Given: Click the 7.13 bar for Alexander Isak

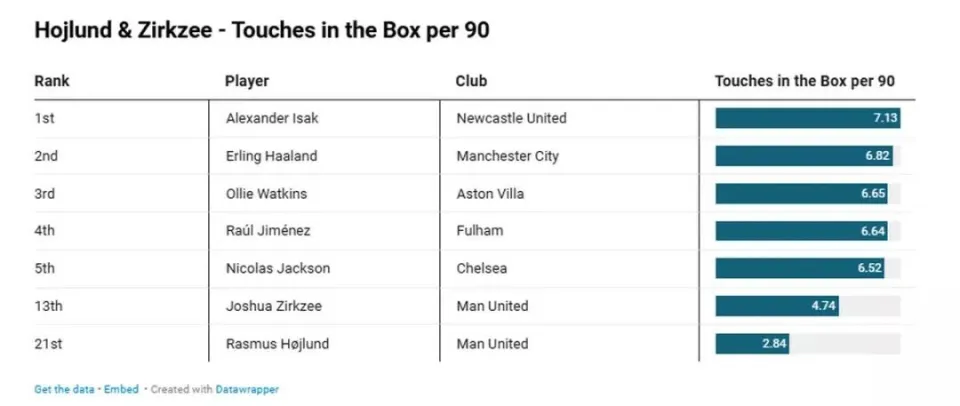Looking at the screenshot, I should [808, 118].
